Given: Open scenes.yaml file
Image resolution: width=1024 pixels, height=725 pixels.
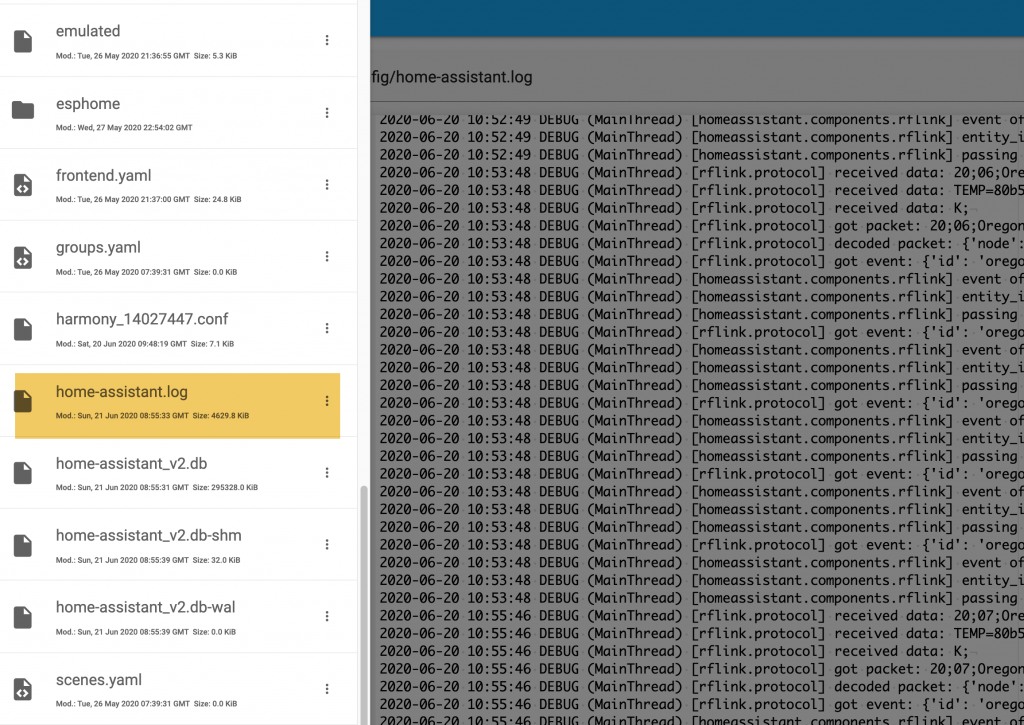Looking at the screenshot, I should tap(99, 681).
